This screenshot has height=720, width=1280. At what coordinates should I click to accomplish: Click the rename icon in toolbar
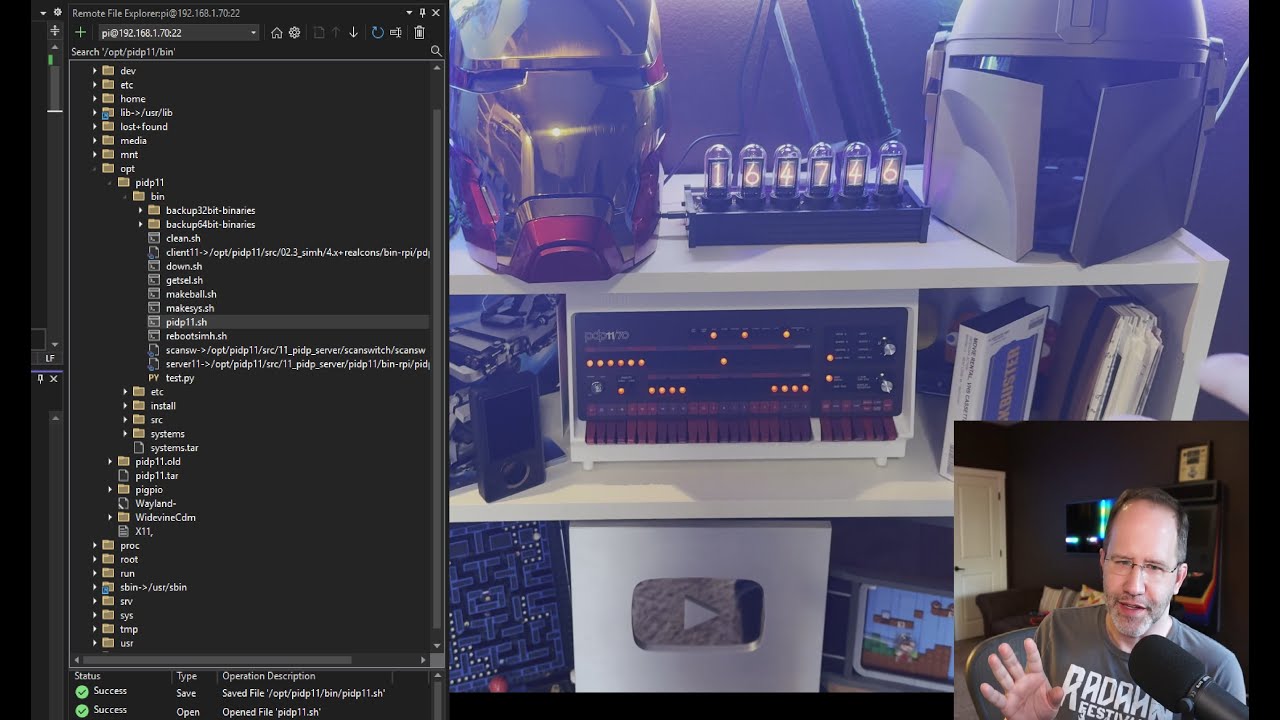[396, 33]
